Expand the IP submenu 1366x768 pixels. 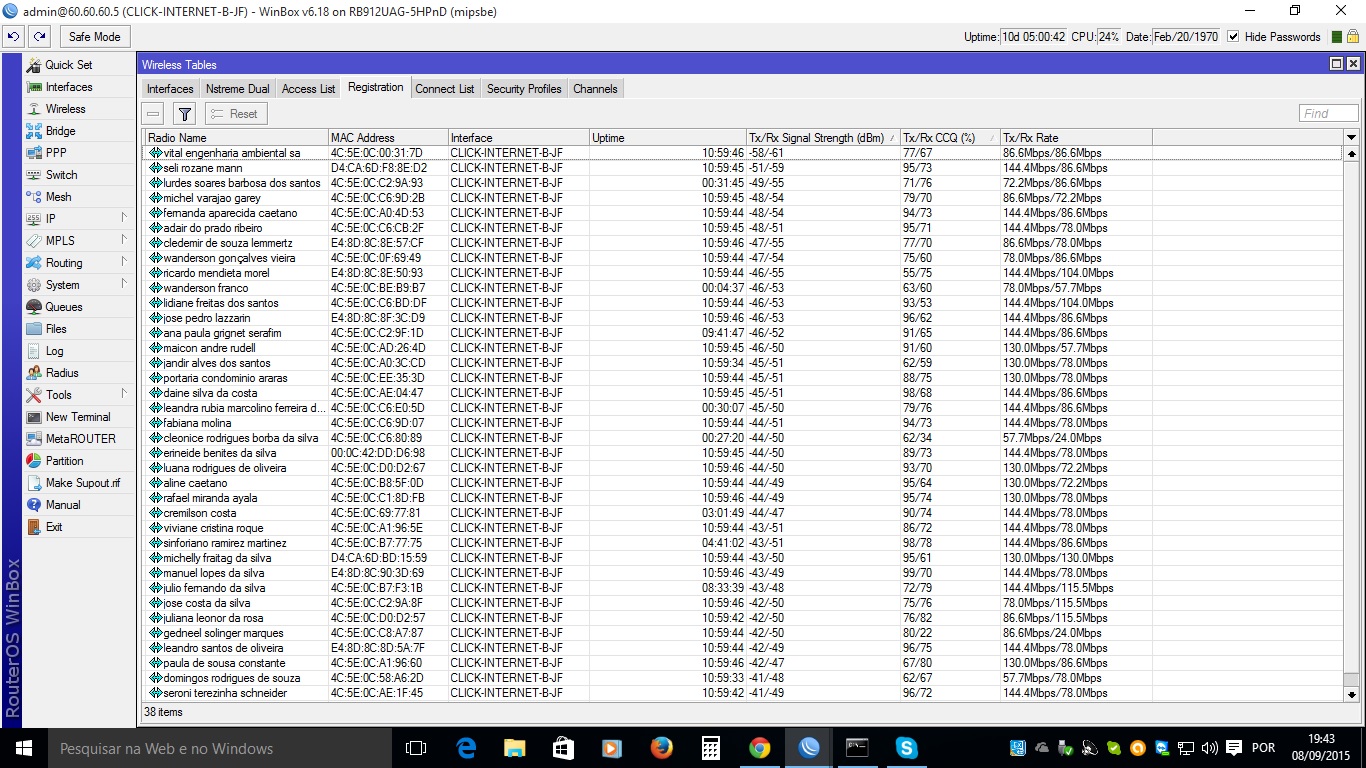[x=78, y=219]
